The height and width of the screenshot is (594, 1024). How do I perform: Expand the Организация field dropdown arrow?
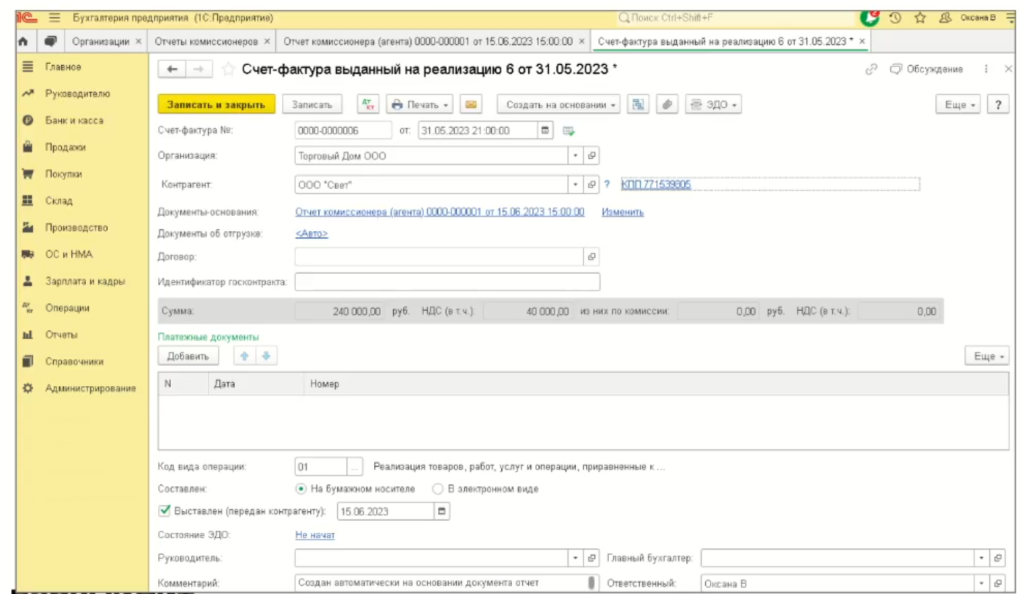pos(575,156)
